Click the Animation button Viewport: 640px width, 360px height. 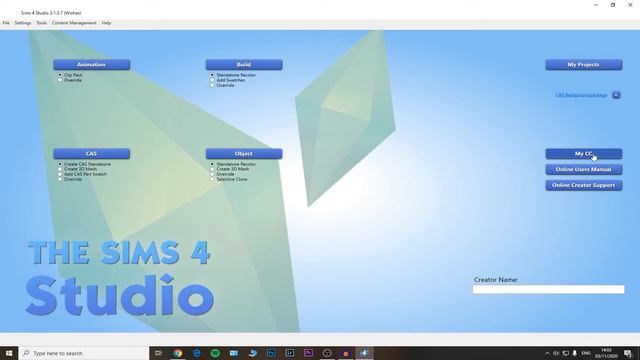[91, 64]
